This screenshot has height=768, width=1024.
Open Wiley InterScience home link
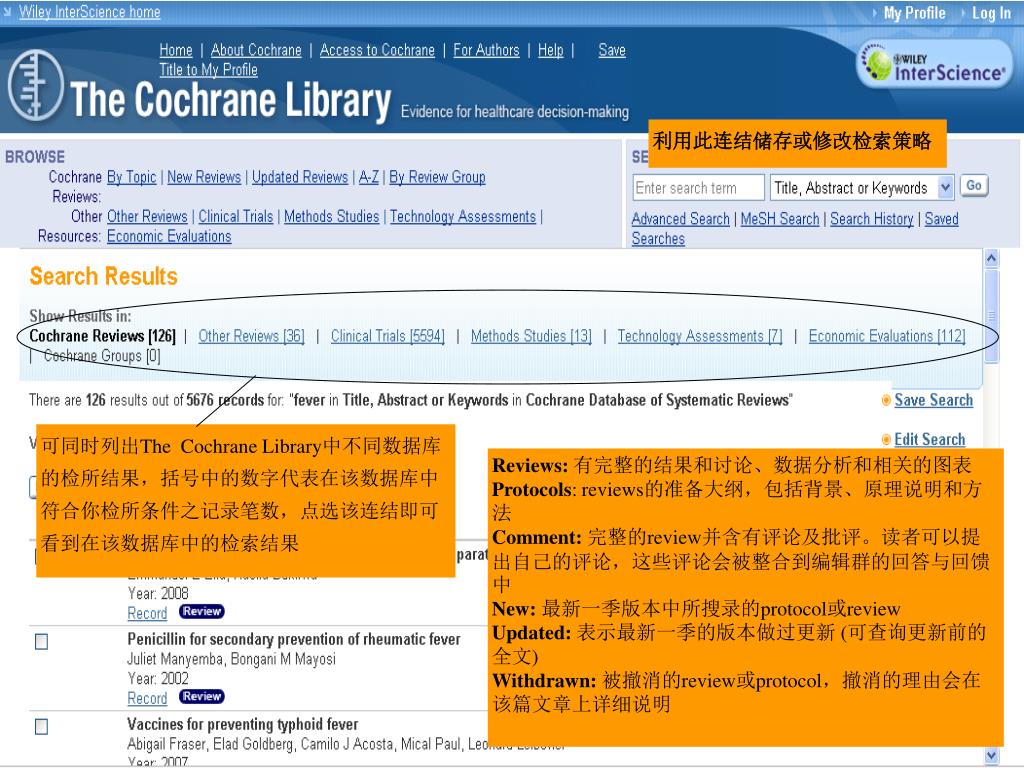(x=89, y=12)
